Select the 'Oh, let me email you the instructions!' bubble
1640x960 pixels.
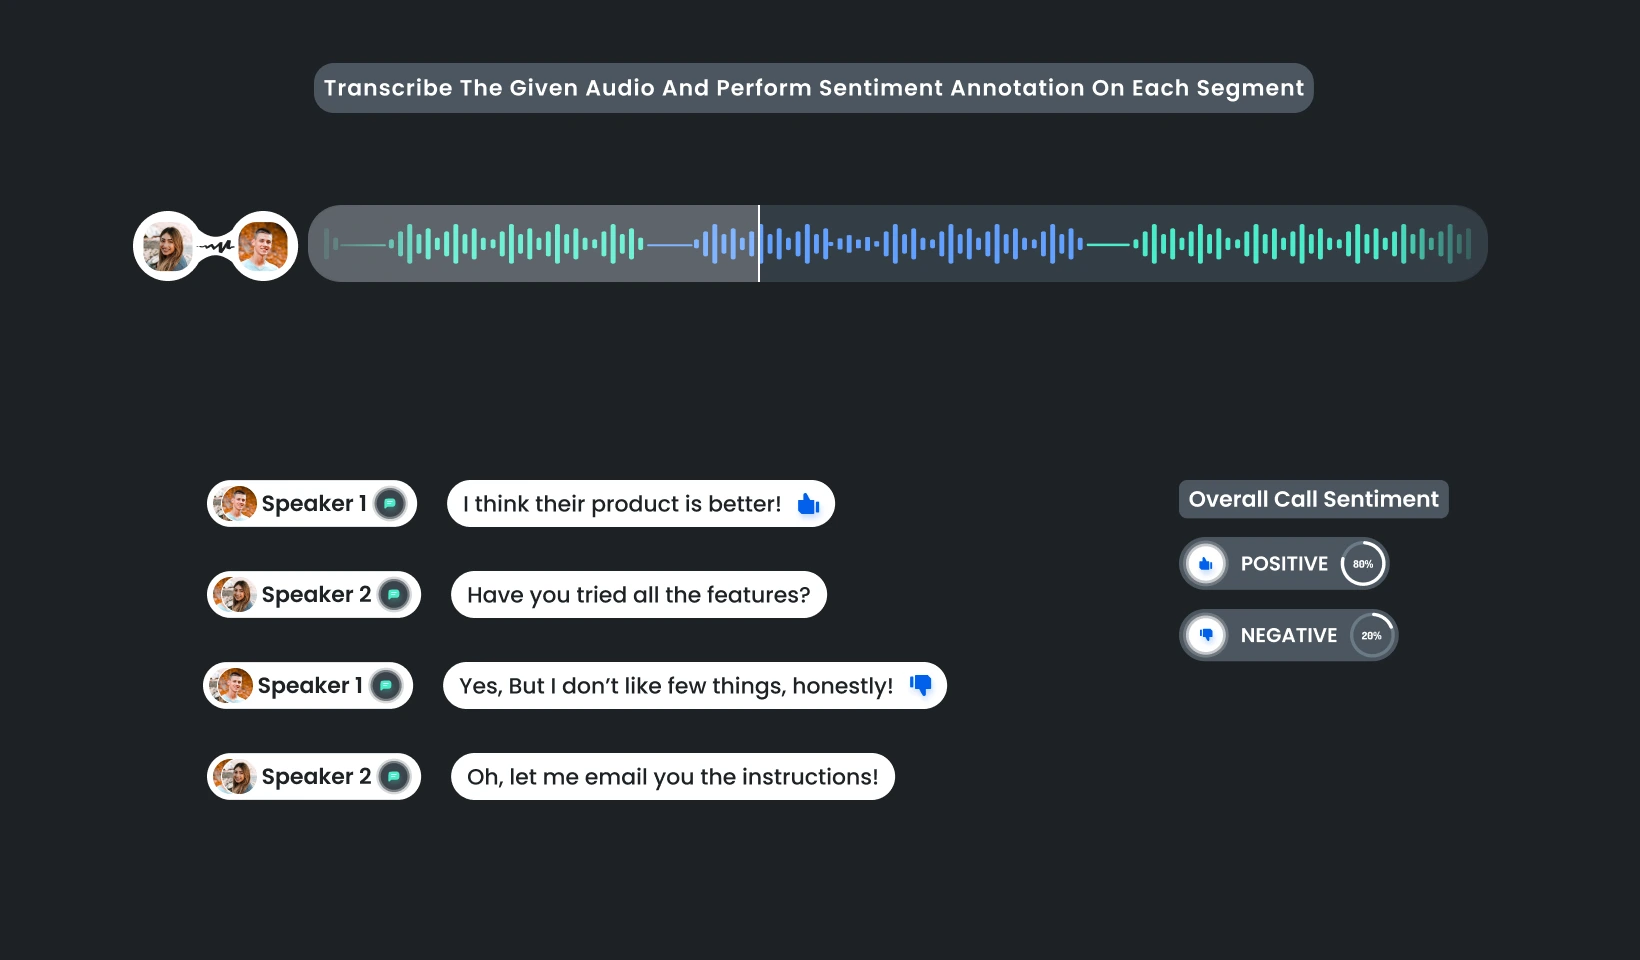click(x=673, y=777)
